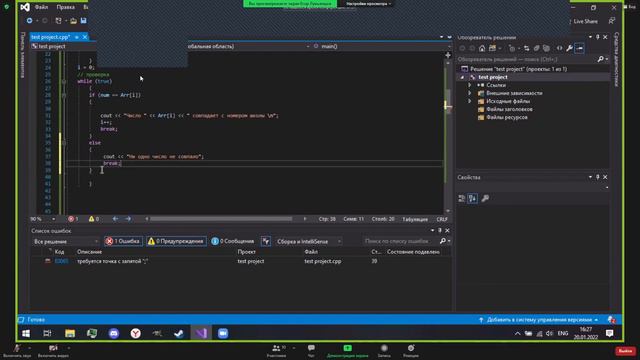
Task: Click the search magnifier in Solution Explorer
Action: pyautogui.click(x=600, y=59)
